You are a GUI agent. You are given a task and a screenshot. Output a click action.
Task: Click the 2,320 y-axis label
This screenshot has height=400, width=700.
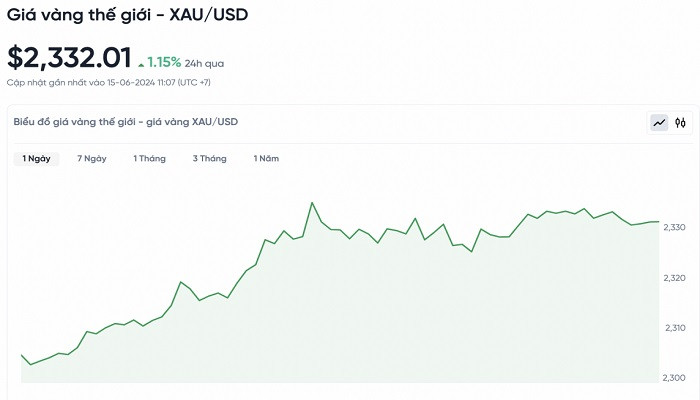click(677, 278)
